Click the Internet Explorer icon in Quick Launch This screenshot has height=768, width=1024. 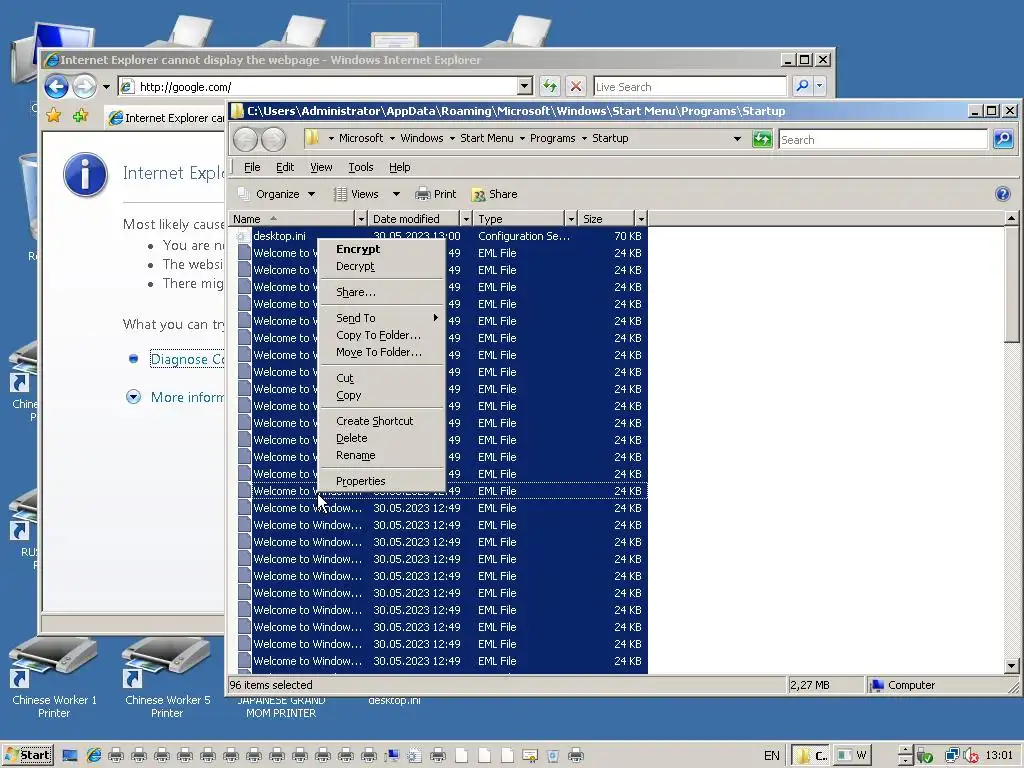pyautogui.click(x=93, y=756)
